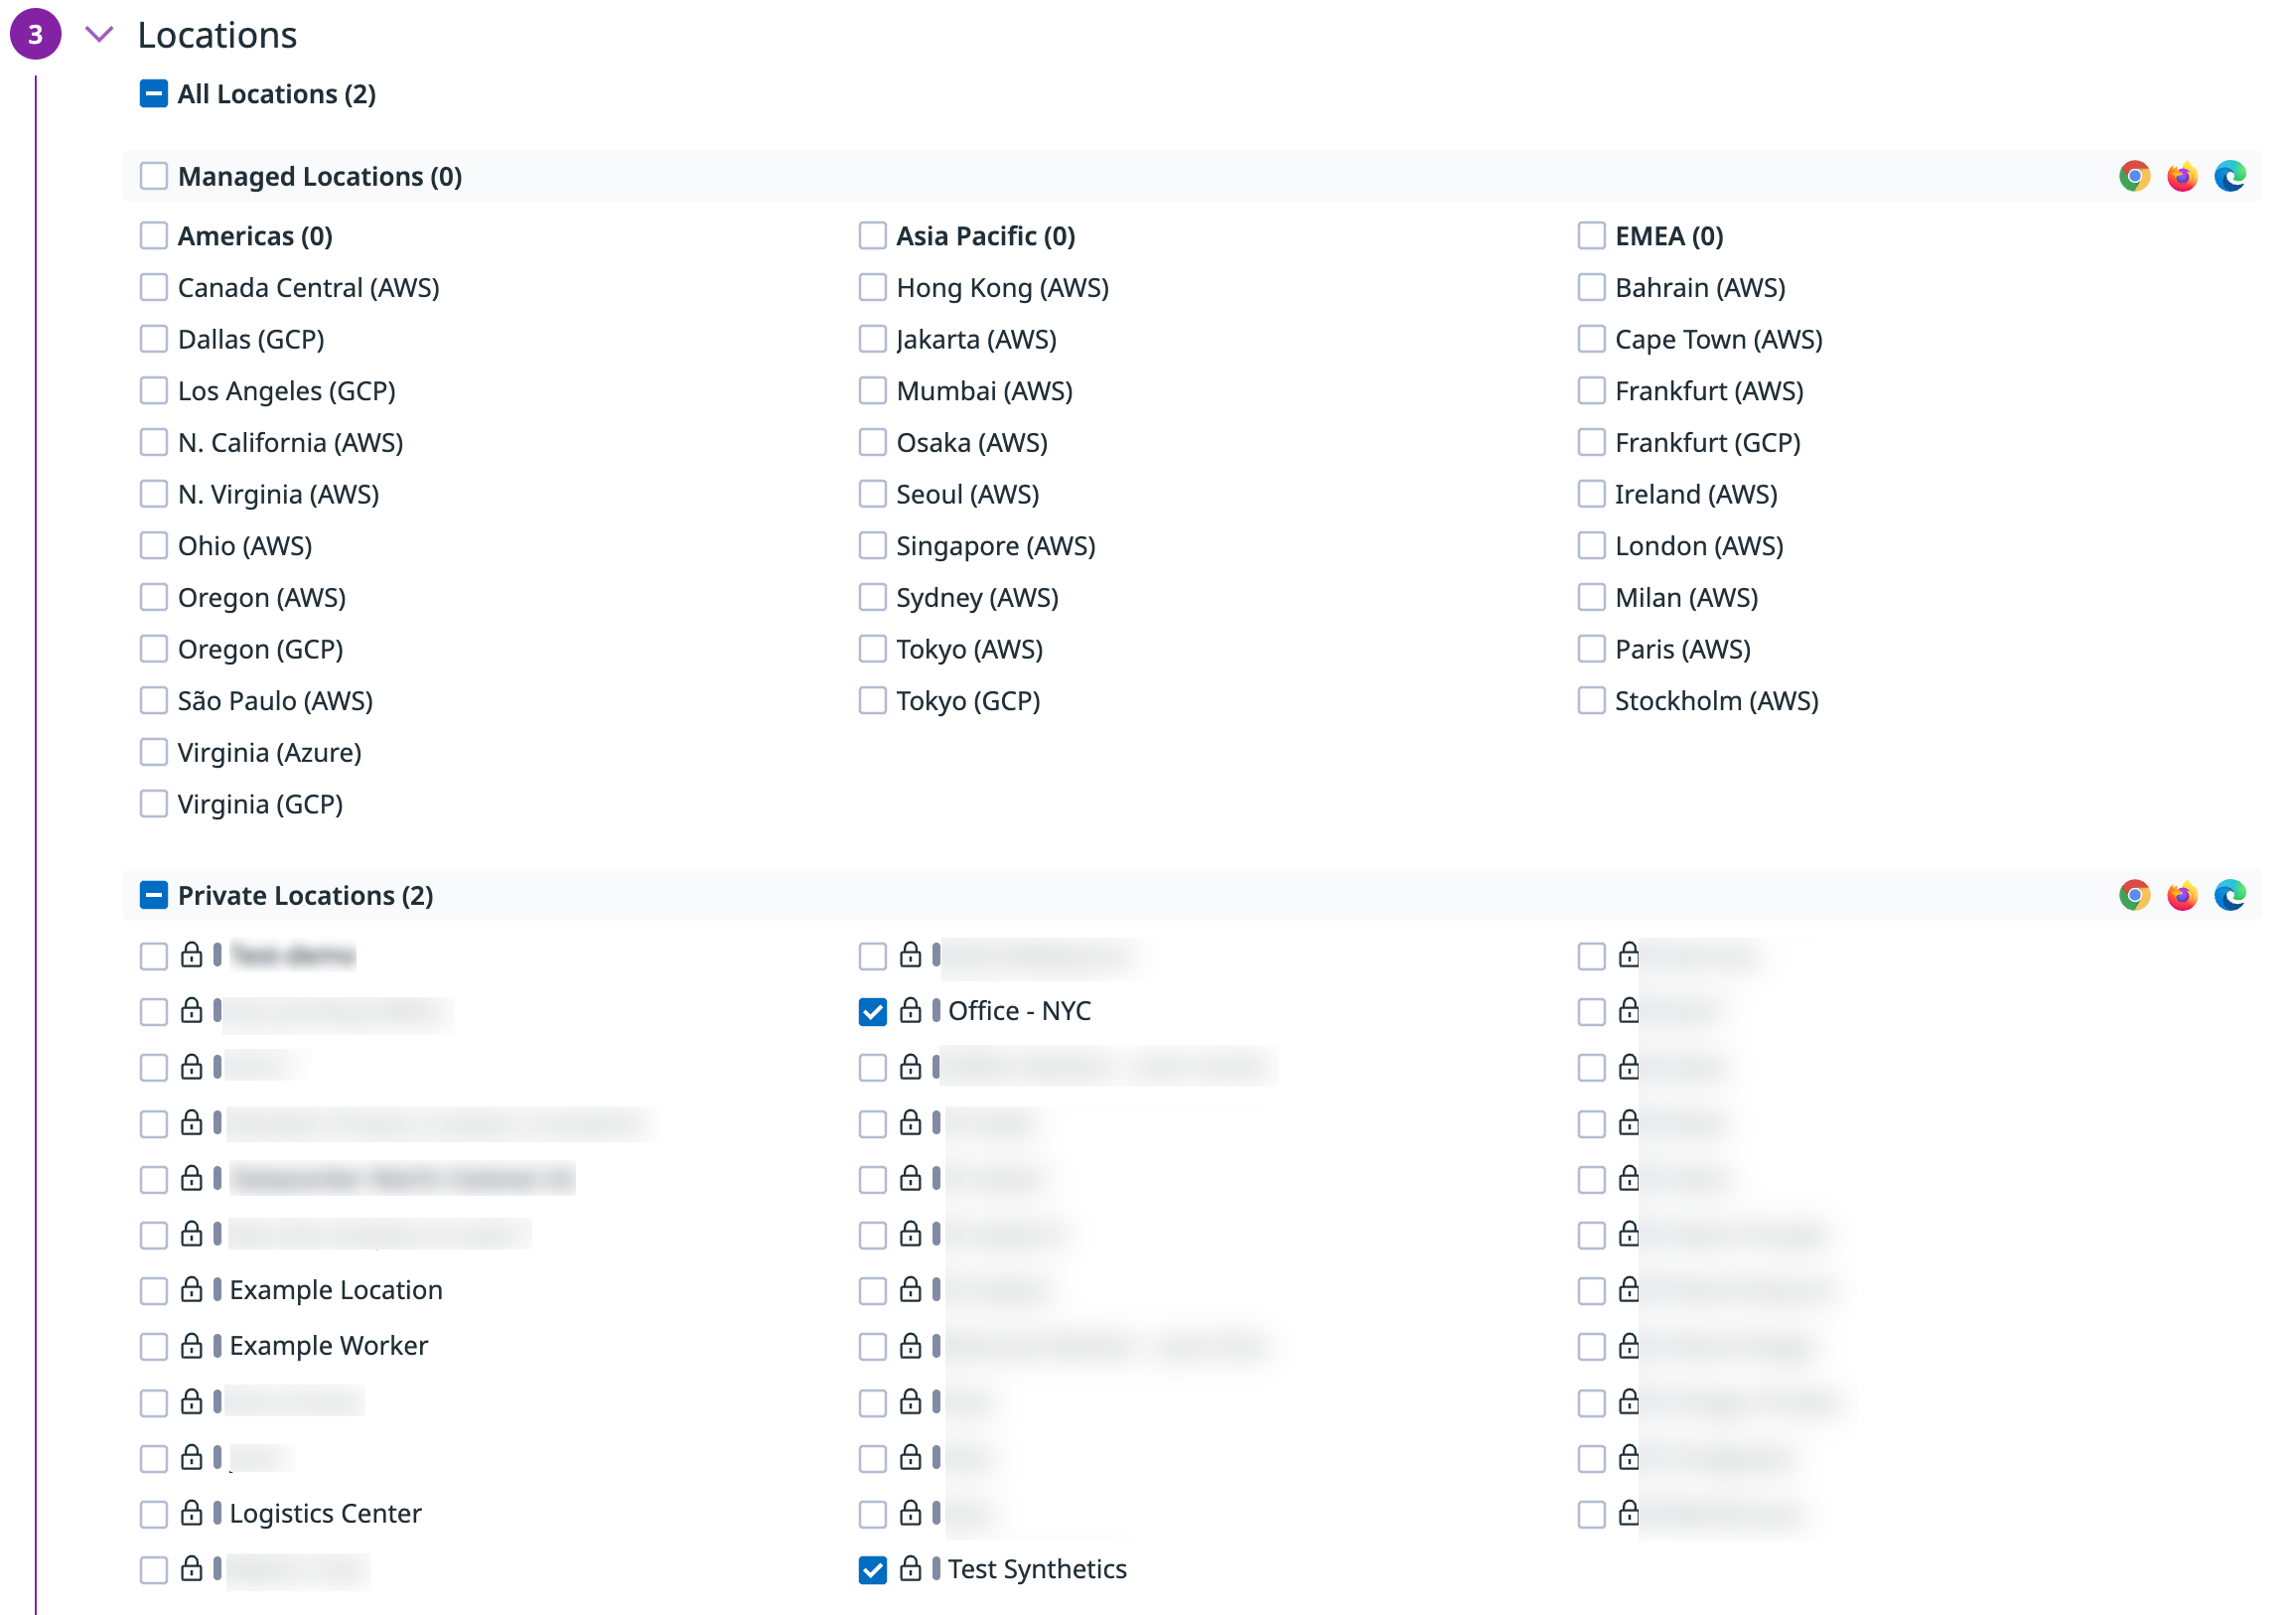Click the Example Location label
Viewport: 2296px width, 1615px height.
pos(336,1290)
